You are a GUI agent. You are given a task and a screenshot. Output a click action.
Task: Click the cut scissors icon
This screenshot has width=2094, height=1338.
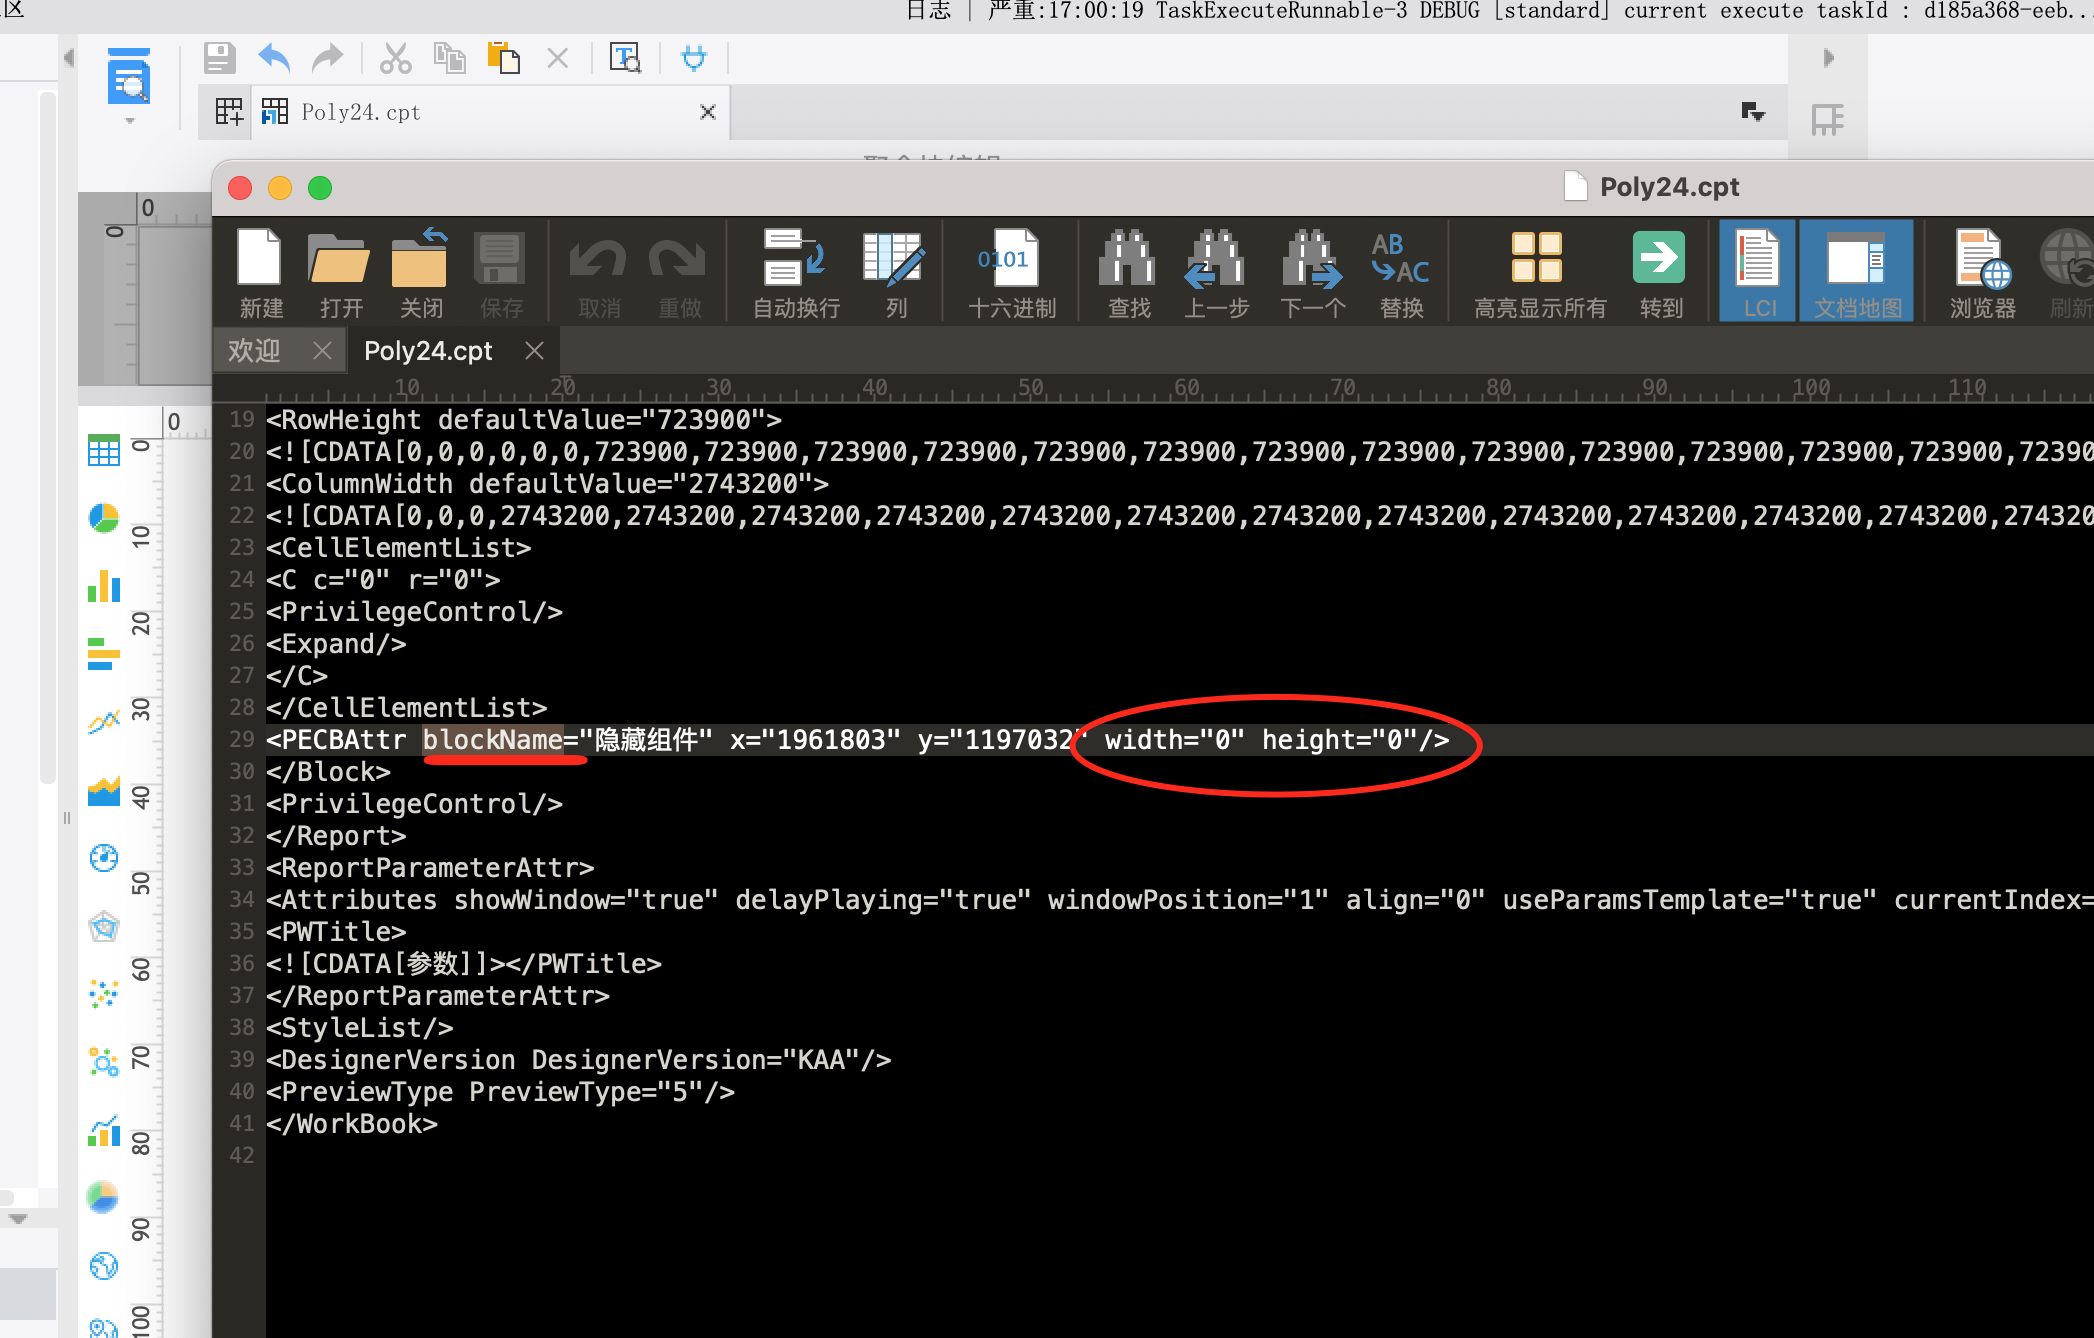(395, 58)
